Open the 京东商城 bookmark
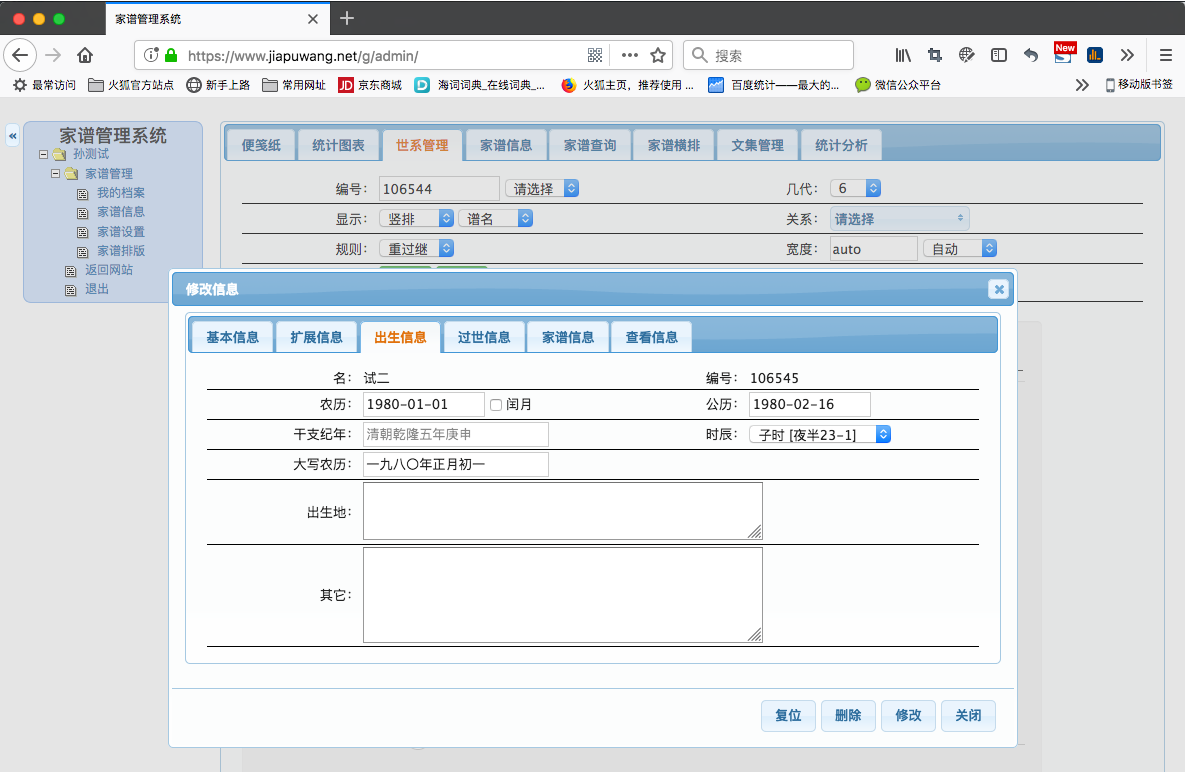Screen dimensions: 1185x772 (x=370, y=85)
